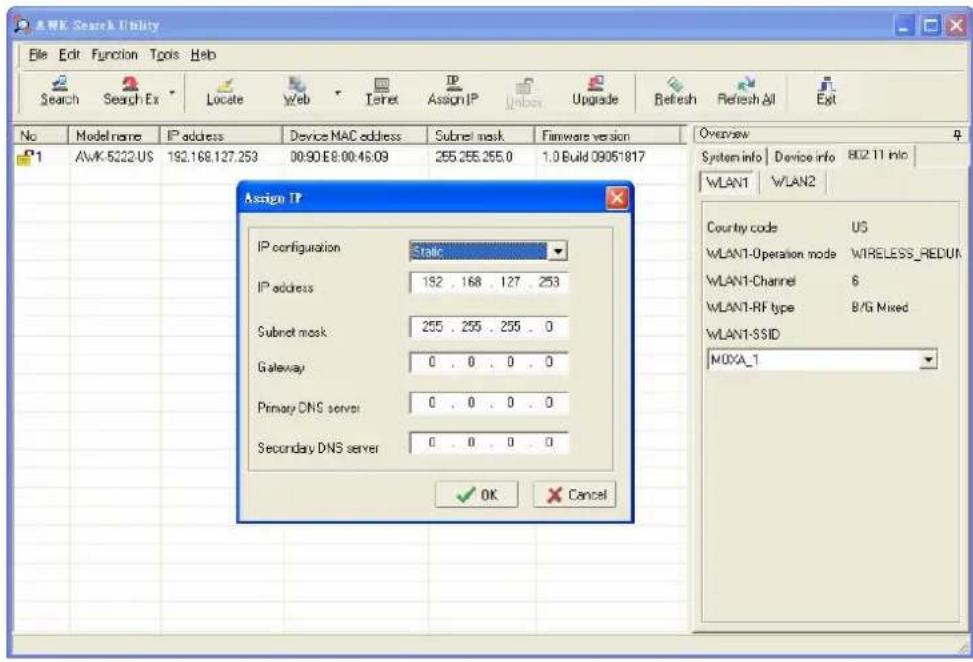The image size is (973, 662).
Task: Click the IP address input field
Action: coord(489,283)
